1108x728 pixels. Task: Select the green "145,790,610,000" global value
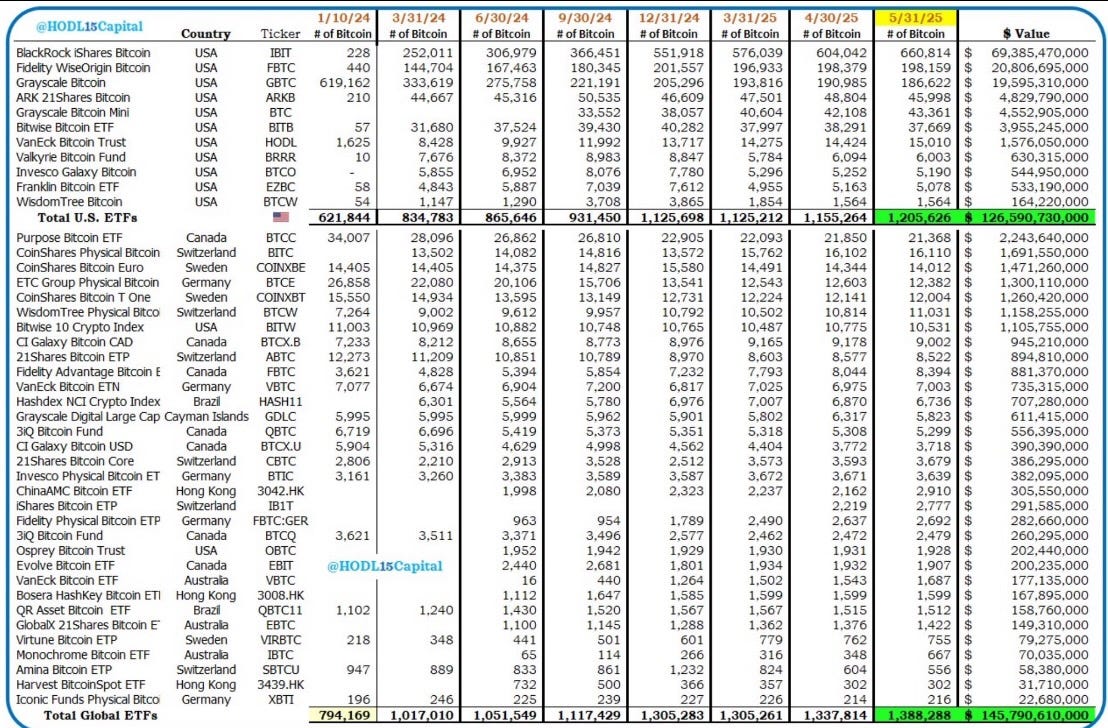1029,715
